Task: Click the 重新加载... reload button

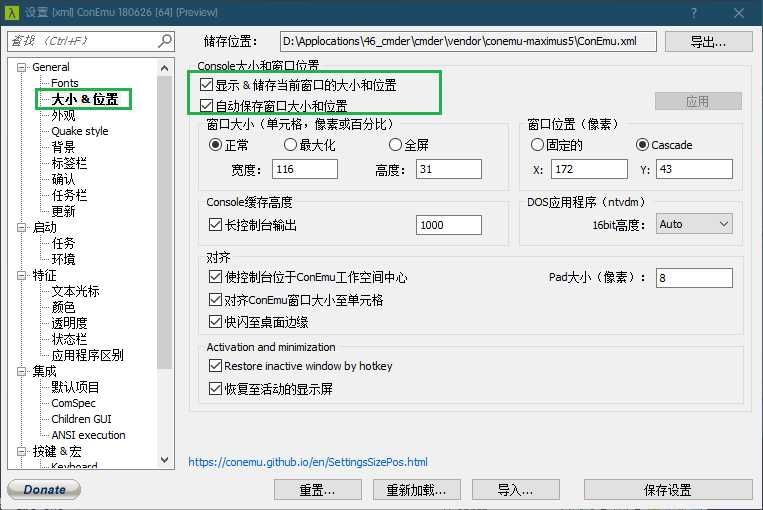Action: [417, 490]
